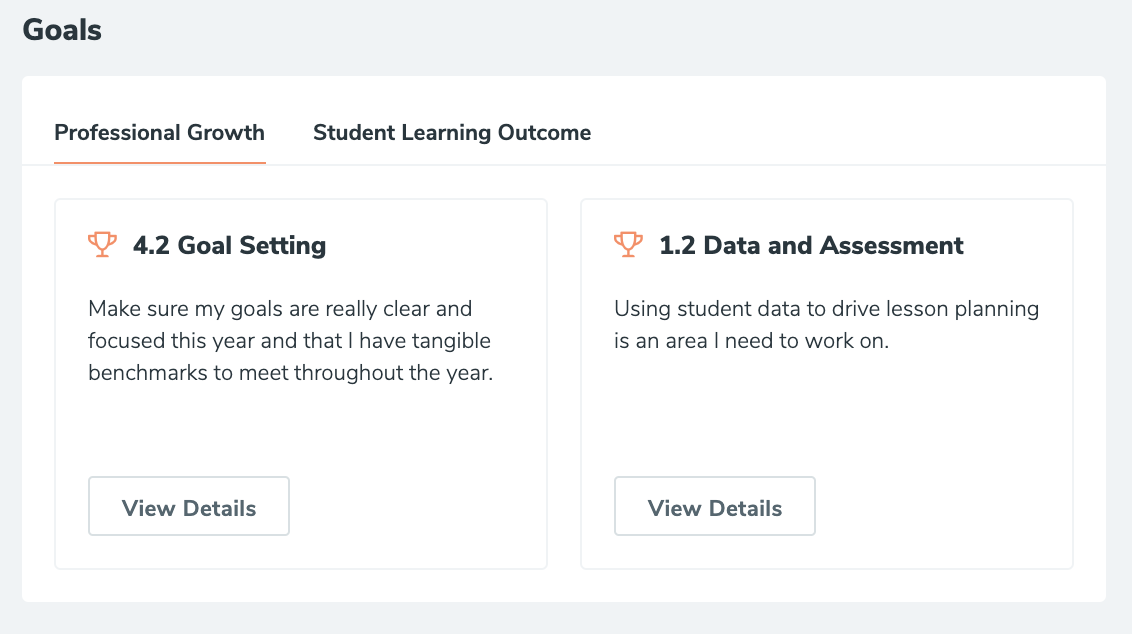Click the word 'Setting' in the left card title
Screen dimensions: 1132x634
click(x=283, y=246)
